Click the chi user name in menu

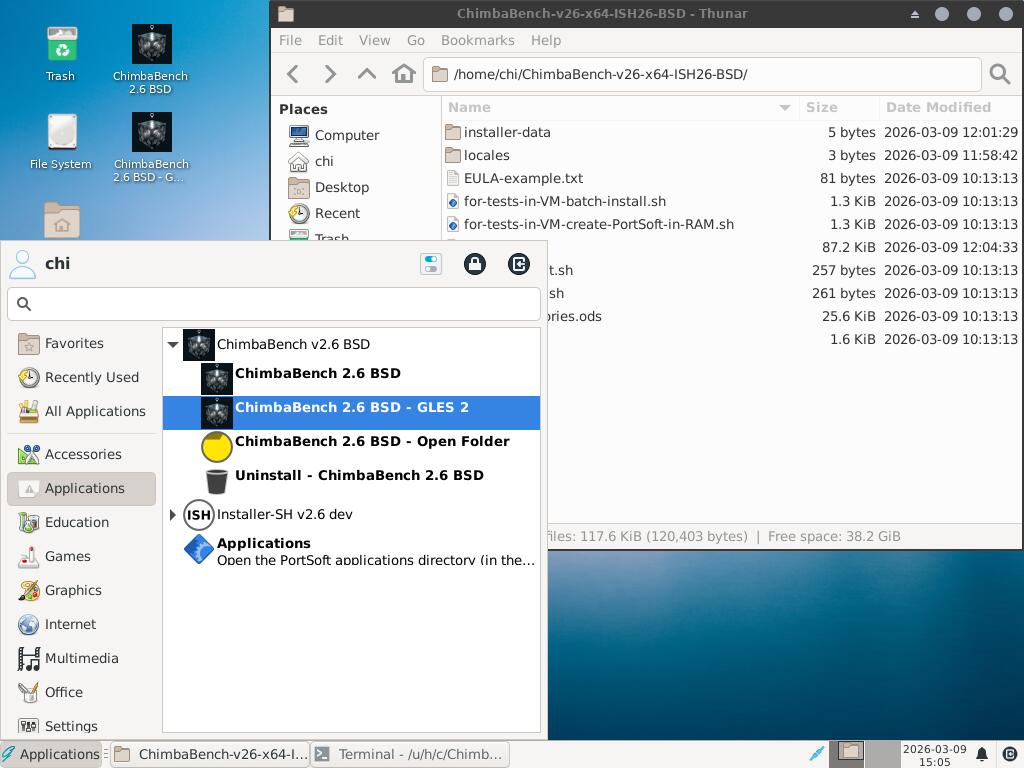click(x=57, y=264)
